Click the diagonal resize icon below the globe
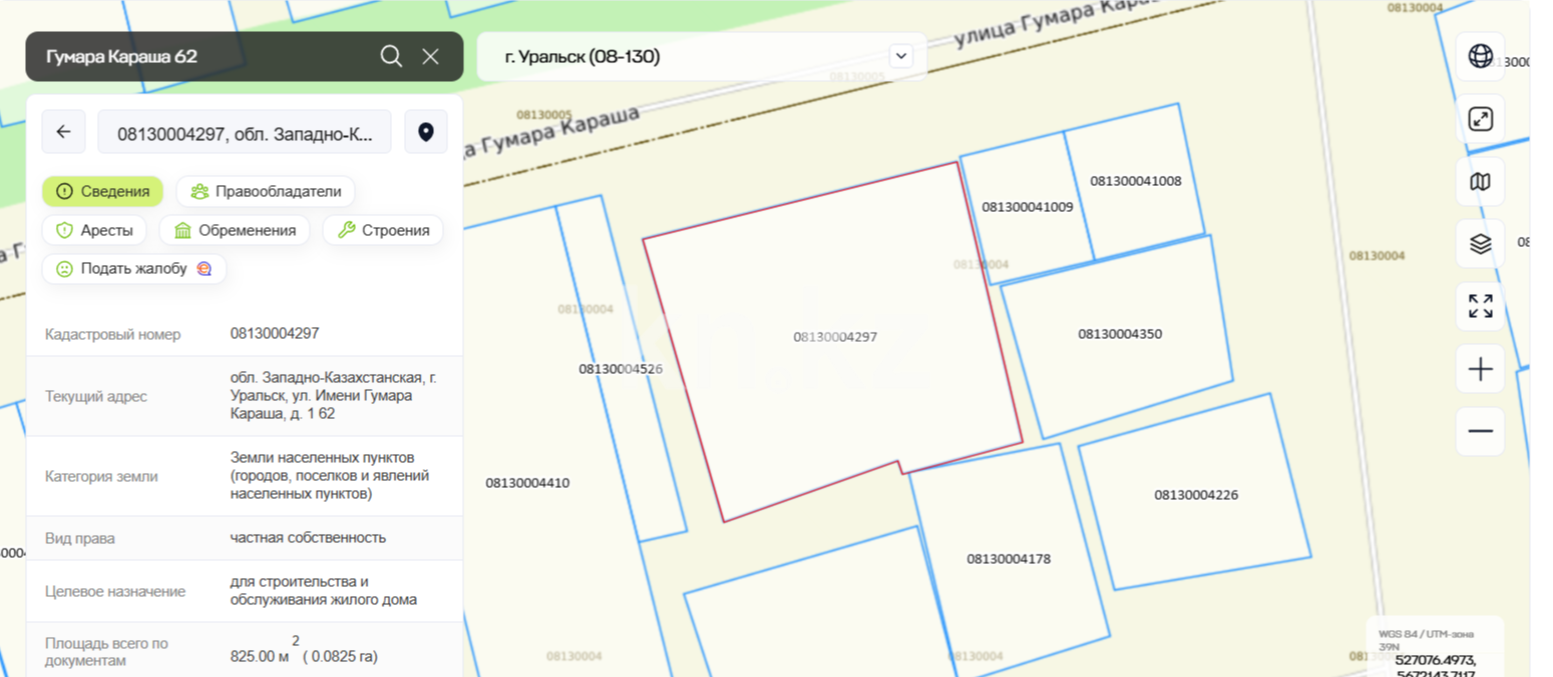 click(x=1480, y=118)
